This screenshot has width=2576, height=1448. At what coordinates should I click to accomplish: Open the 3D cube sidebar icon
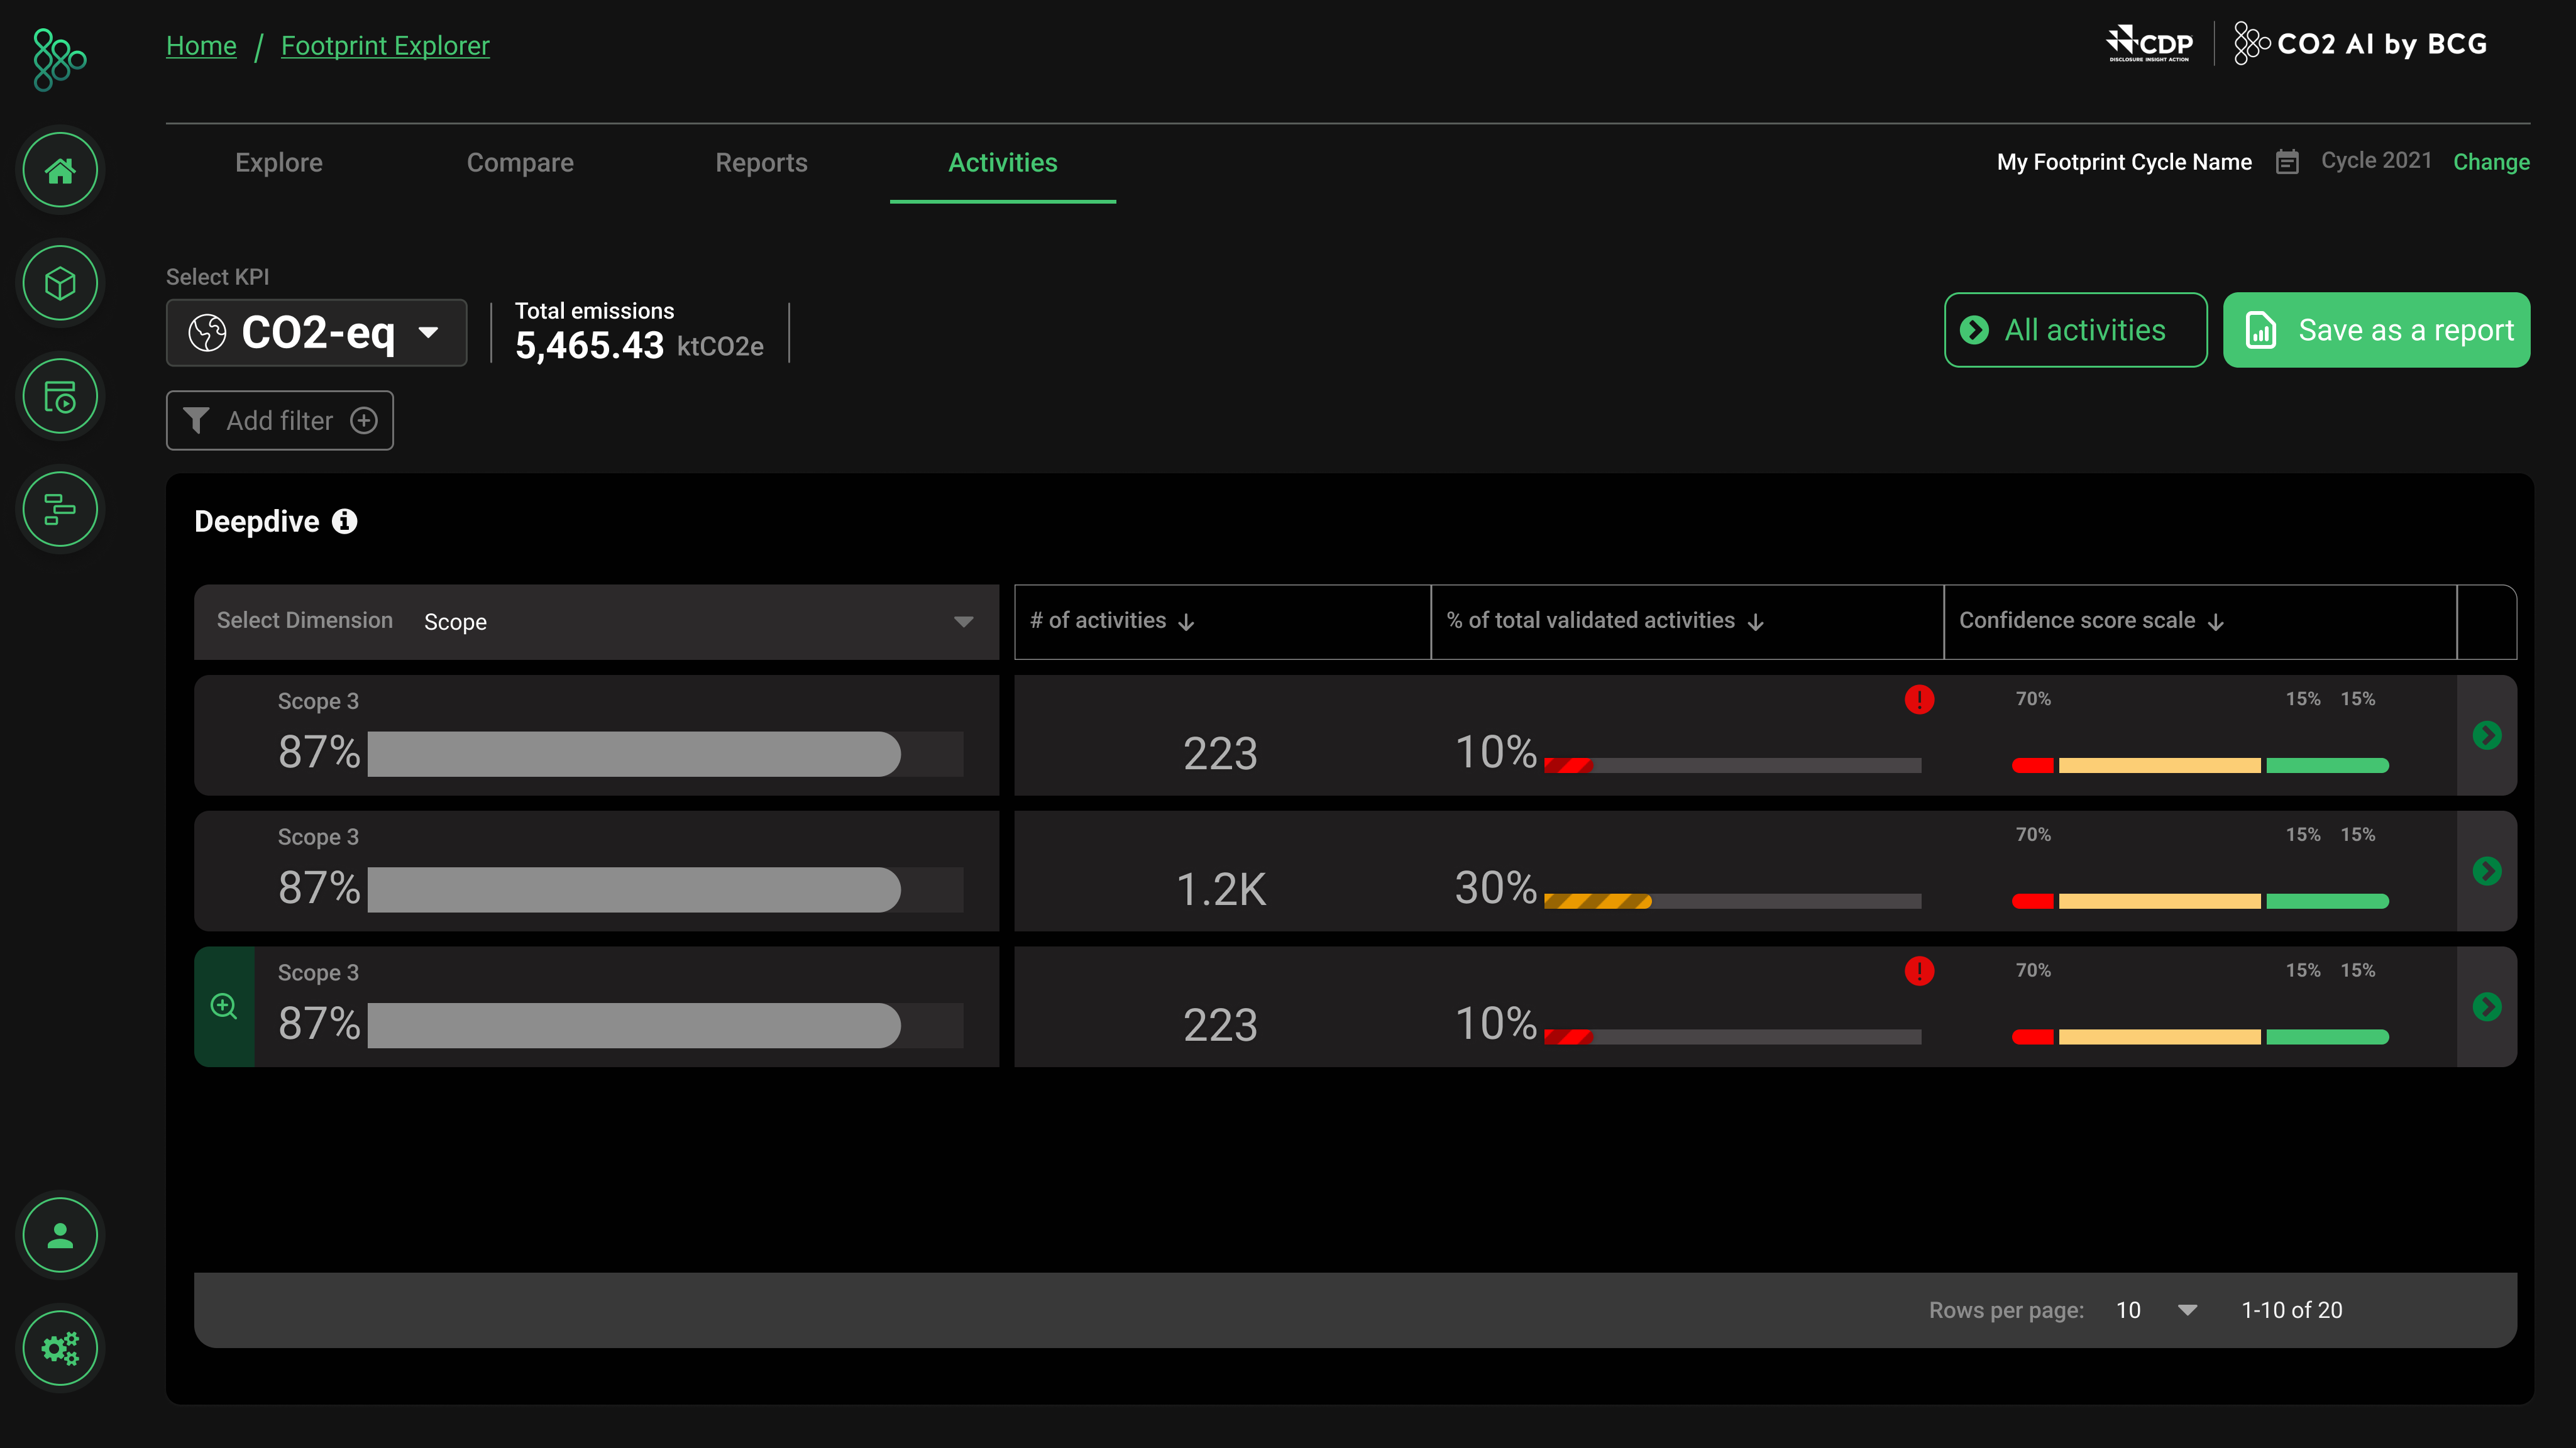(x=60, y=284)
